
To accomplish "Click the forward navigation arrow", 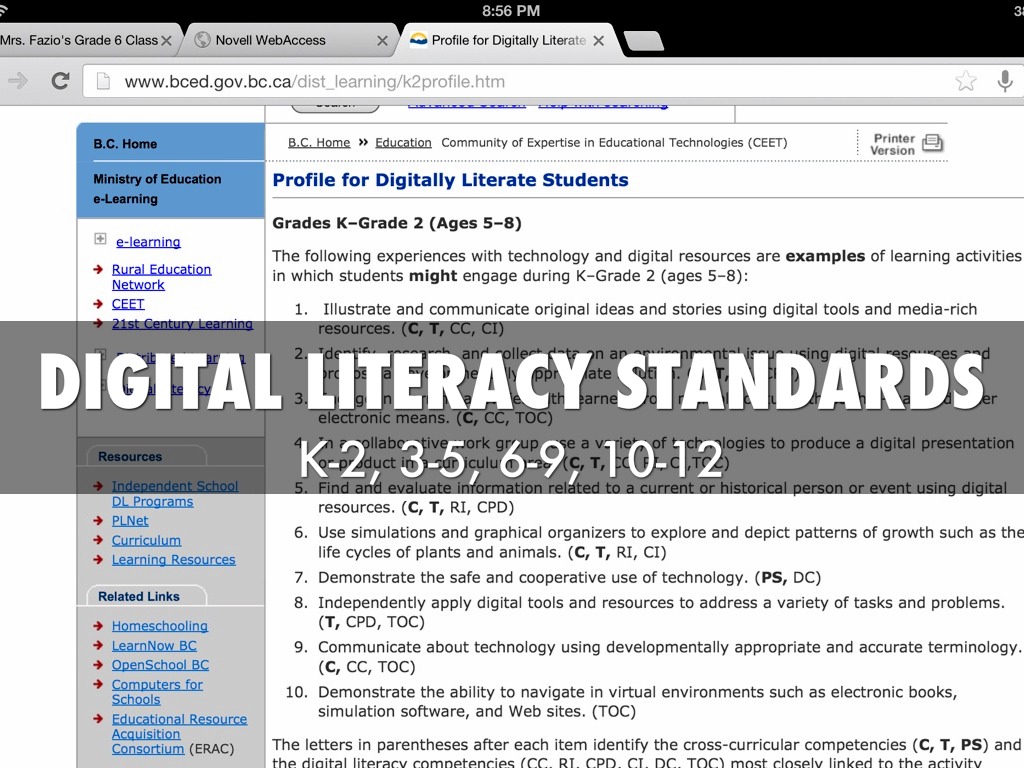I will click(x=18, y=81).
